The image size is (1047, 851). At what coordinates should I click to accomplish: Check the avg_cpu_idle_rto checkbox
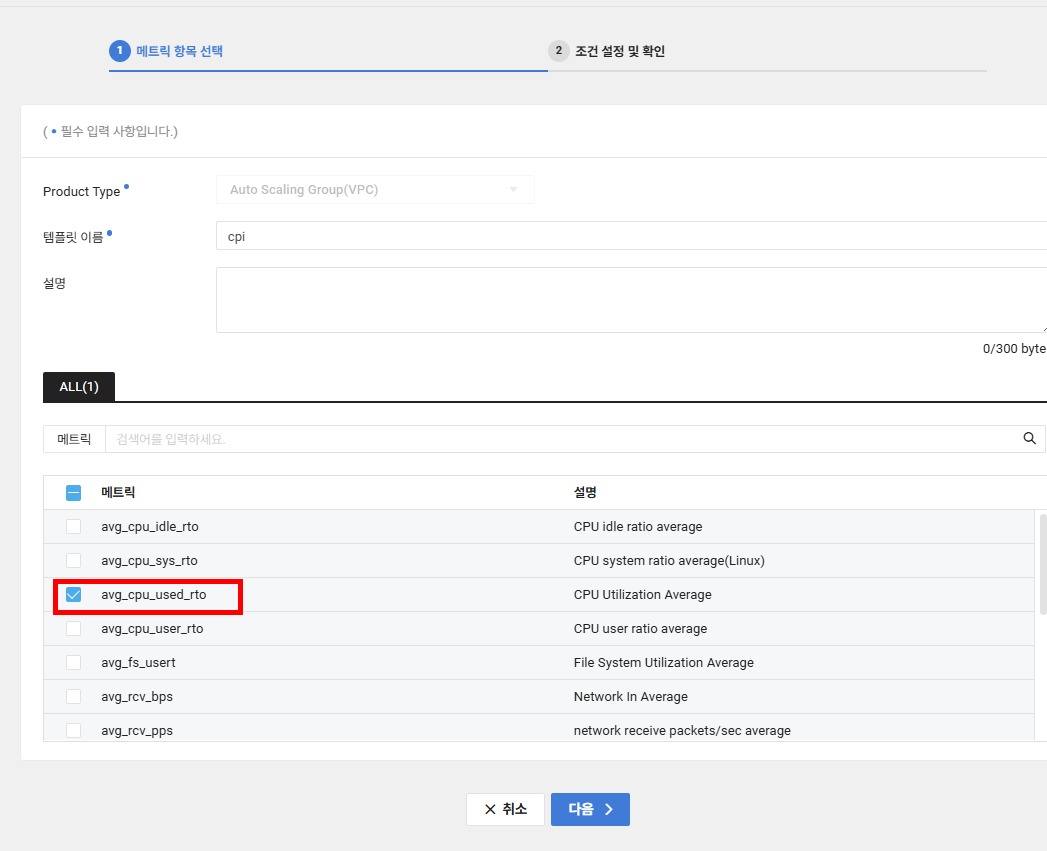(73, 526)
